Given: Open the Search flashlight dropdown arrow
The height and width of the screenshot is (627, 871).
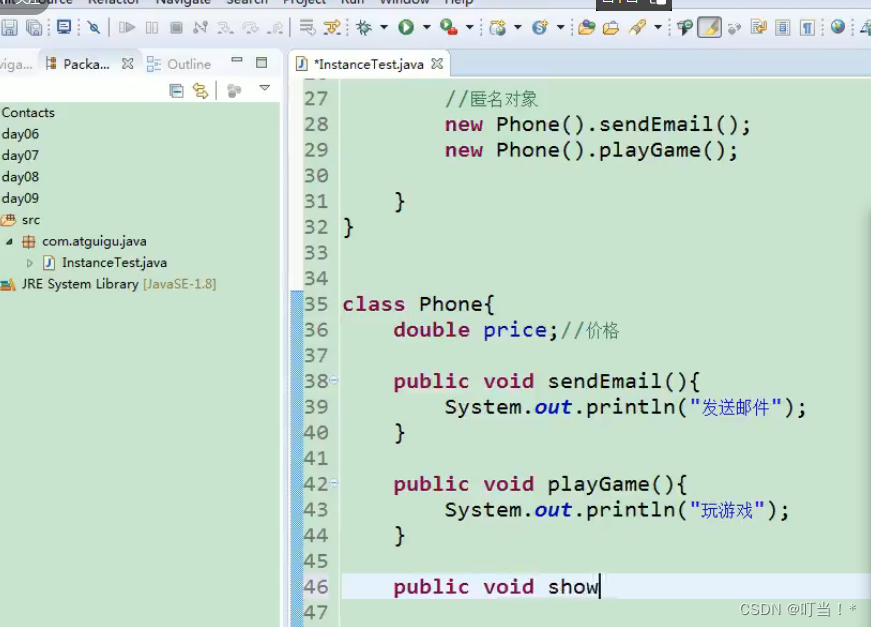Looking at the screenshot, I should (x=658, y=27).
